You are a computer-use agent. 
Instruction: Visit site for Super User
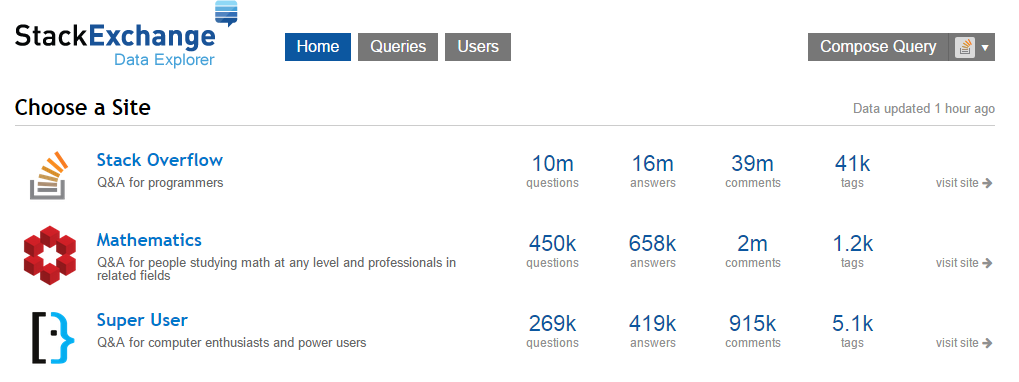[x=964, y=343]
